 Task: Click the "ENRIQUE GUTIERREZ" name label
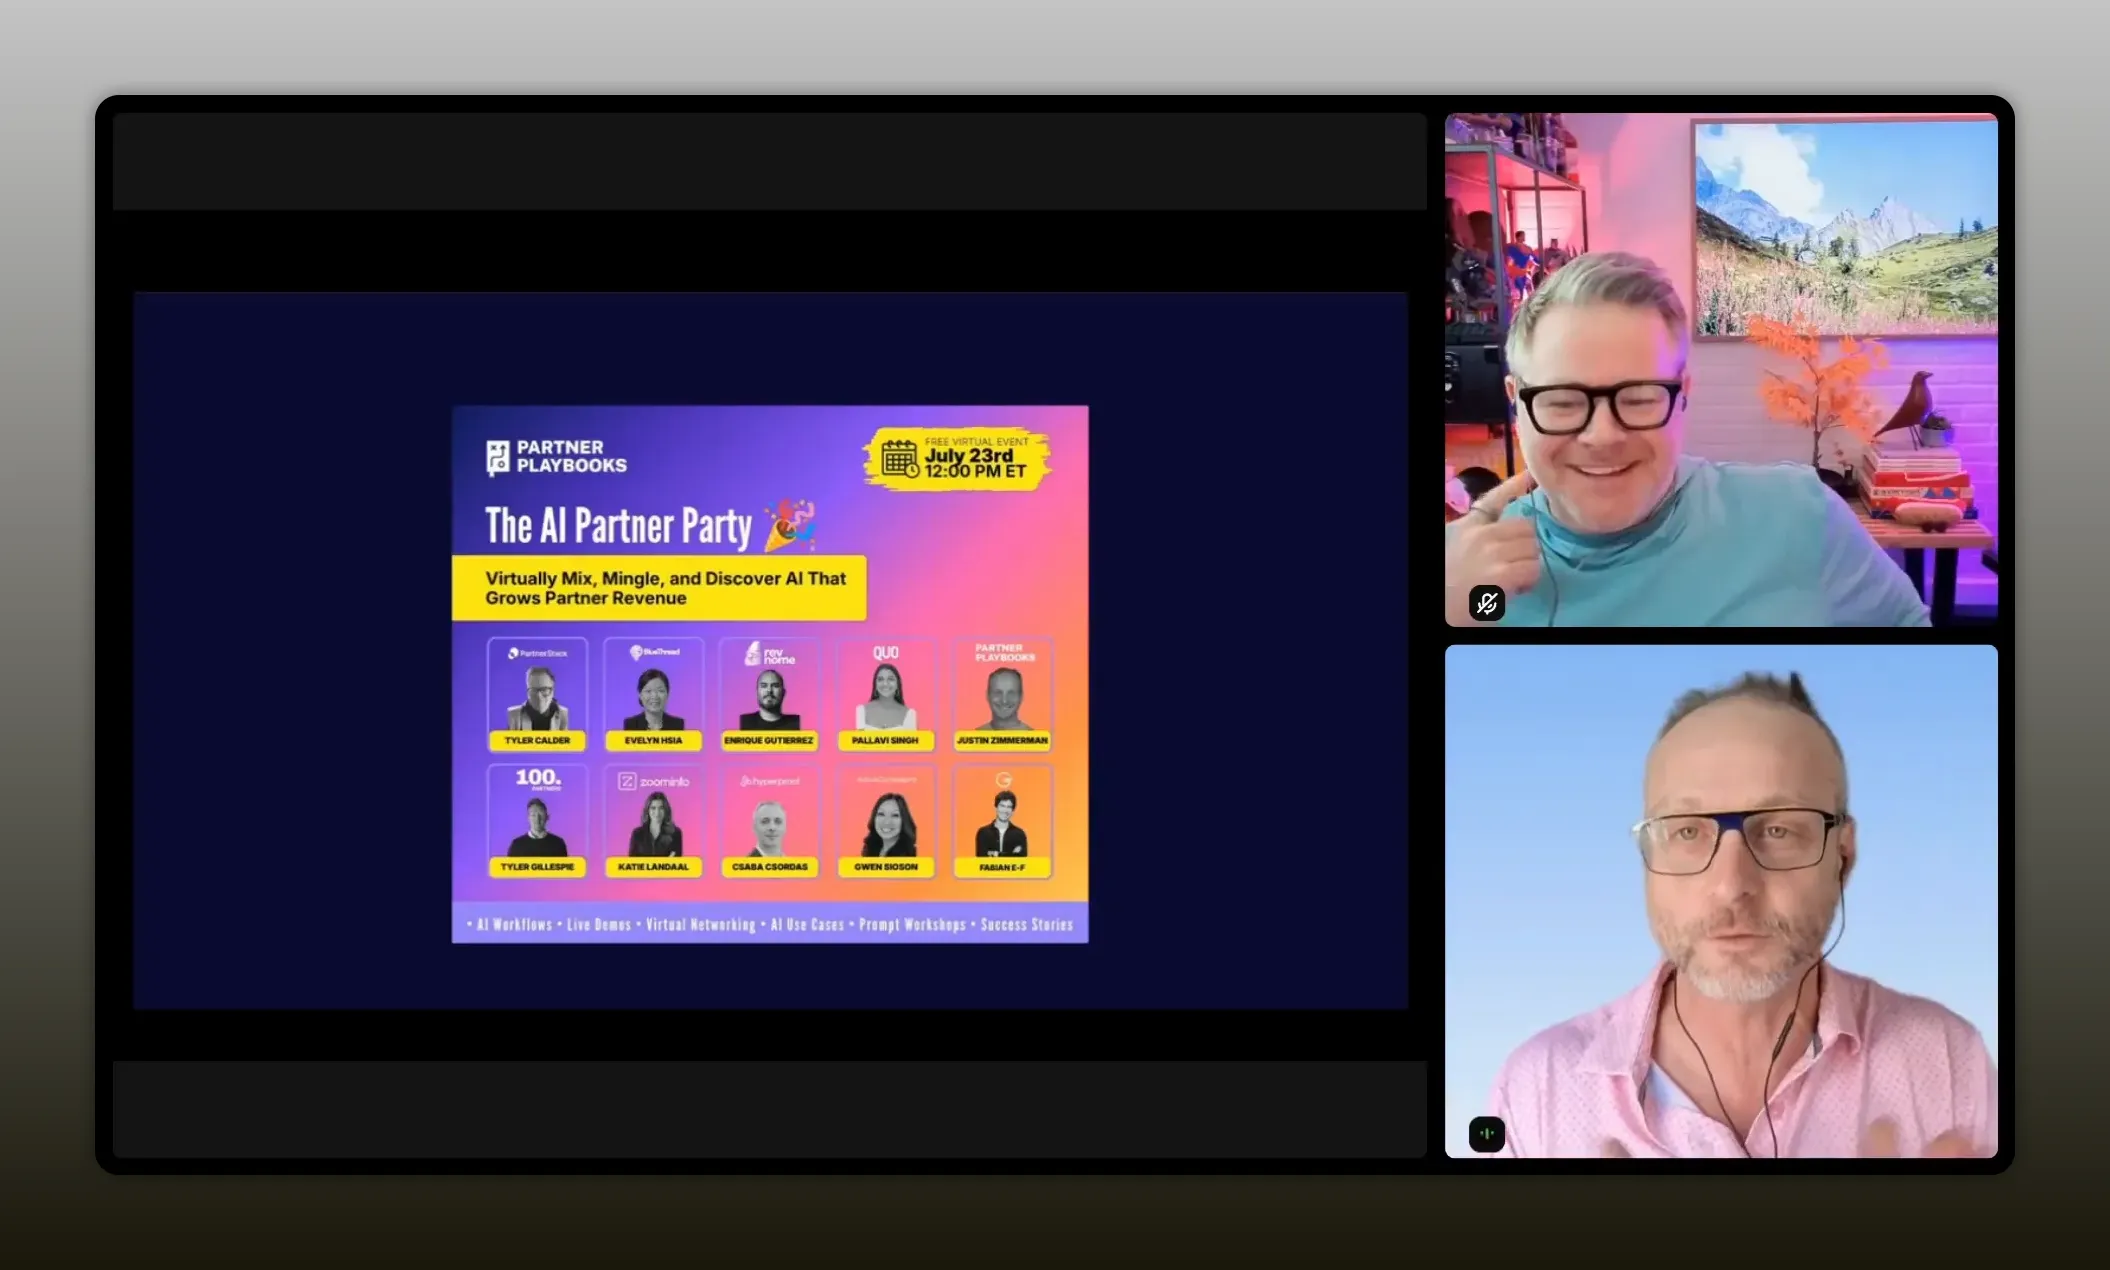(x=769, y=741)
